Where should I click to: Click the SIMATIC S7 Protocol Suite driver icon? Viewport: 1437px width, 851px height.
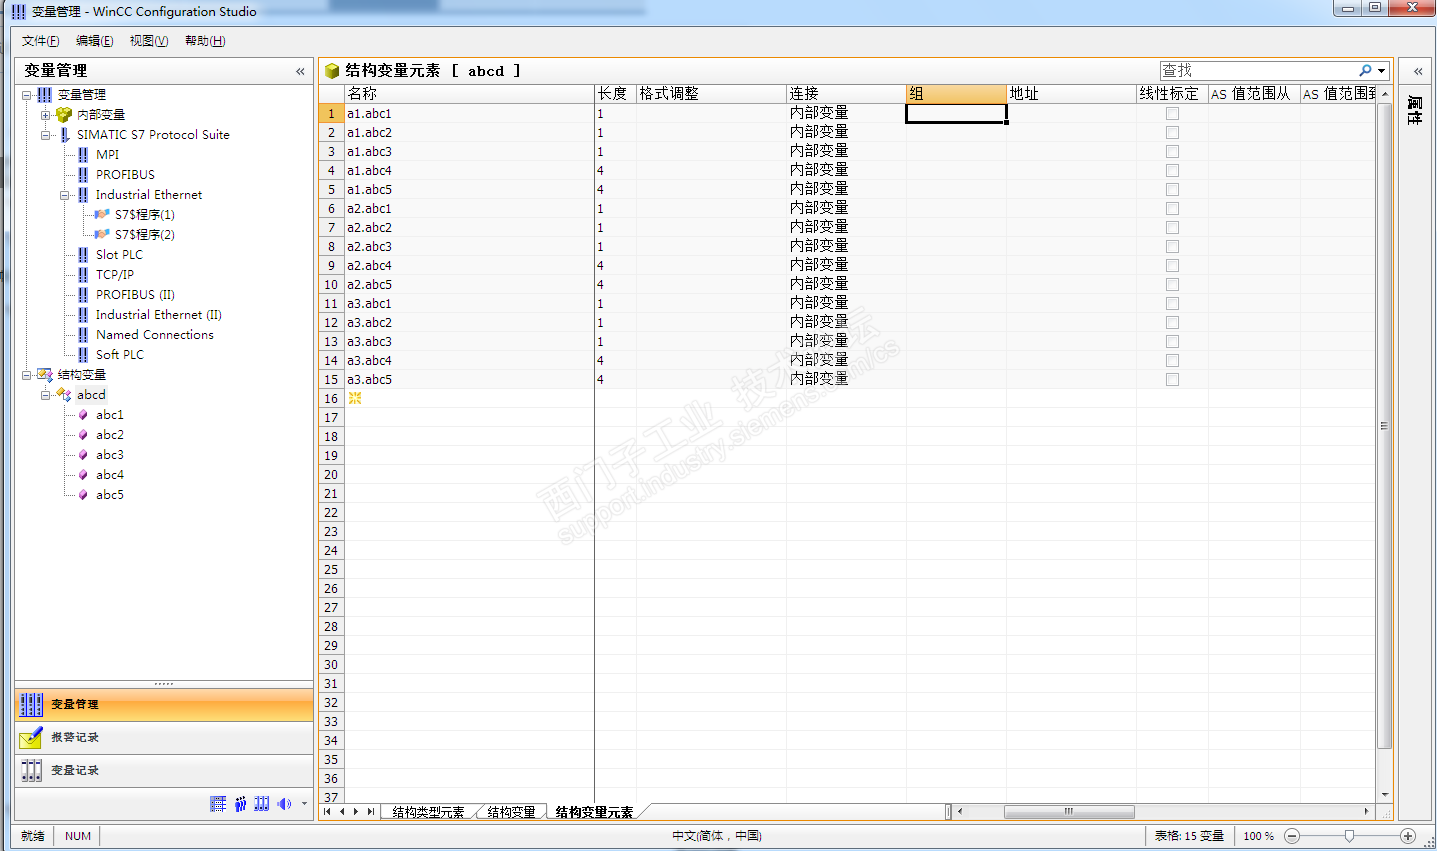coord(65,135)
